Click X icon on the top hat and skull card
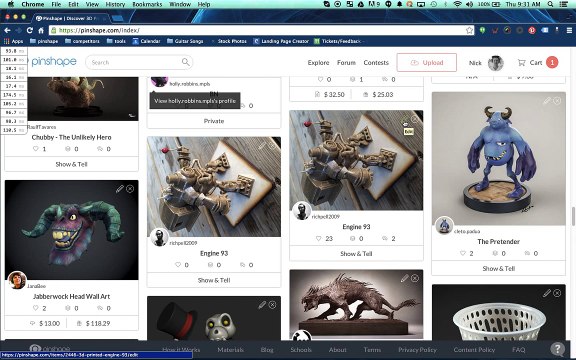The image size is (576, 360). 273,305
